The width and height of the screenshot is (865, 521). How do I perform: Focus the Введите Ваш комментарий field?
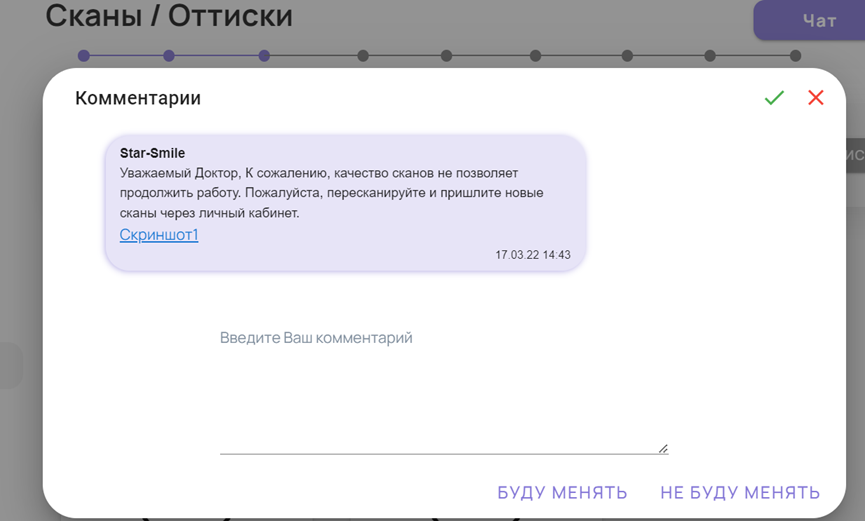point(444,389)
